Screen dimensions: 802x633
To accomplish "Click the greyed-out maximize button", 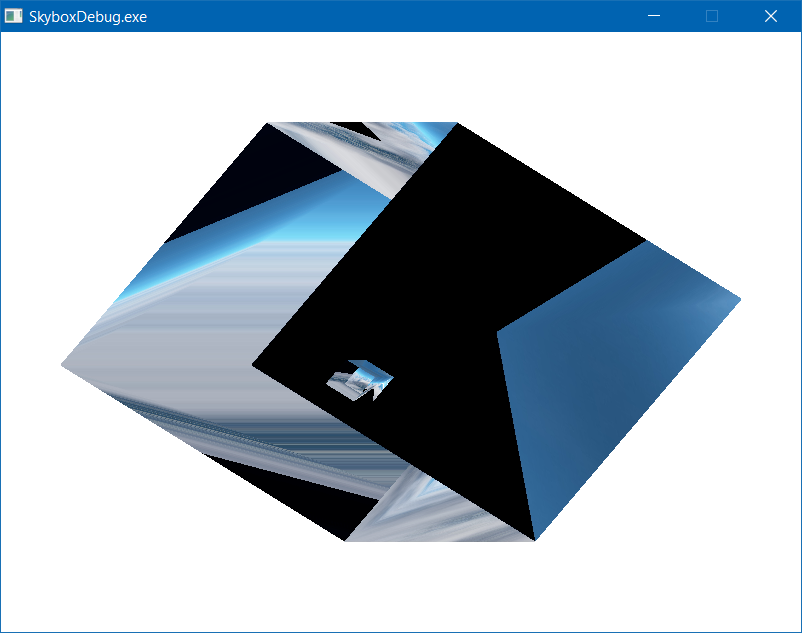I will point(712,16).
